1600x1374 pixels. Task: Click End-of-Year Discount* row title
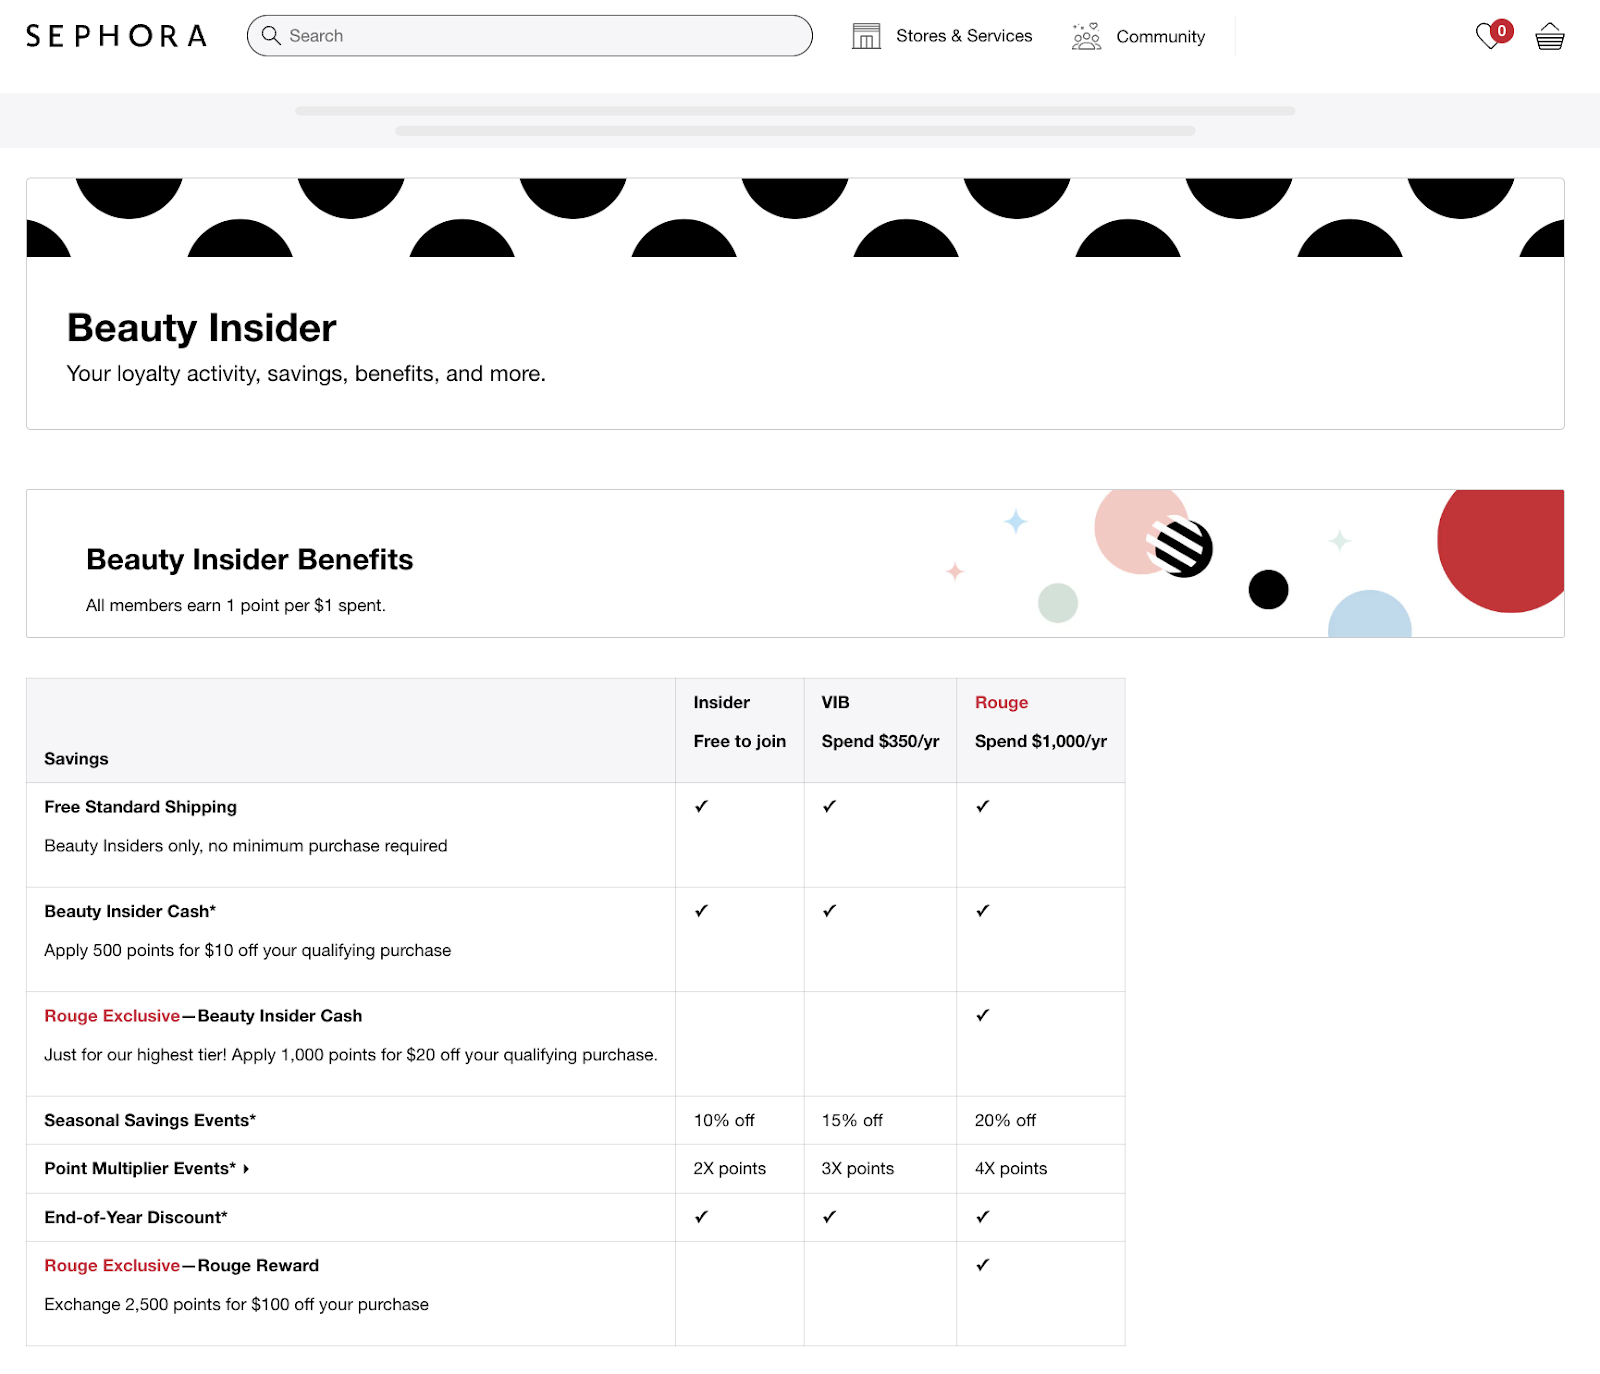coord(136,1218)
